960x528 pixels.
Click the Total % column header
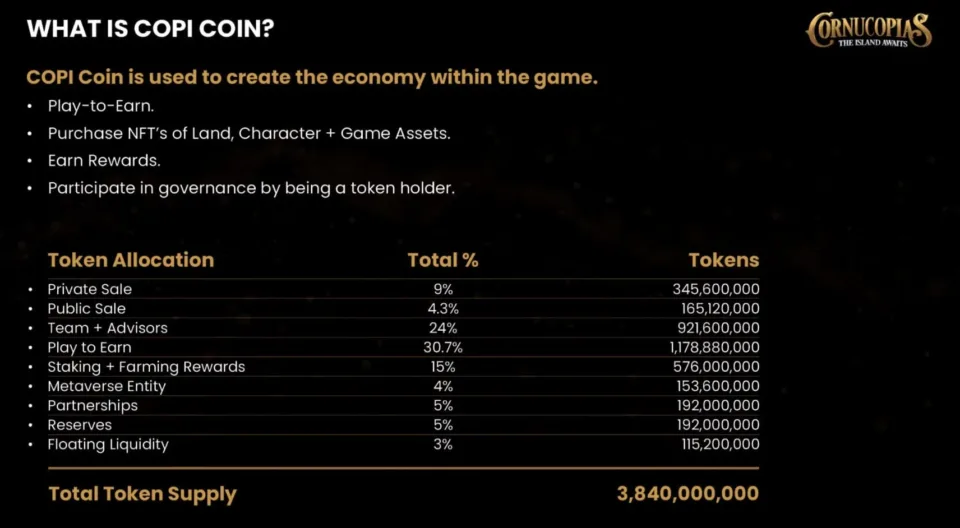tap(443, 260)
